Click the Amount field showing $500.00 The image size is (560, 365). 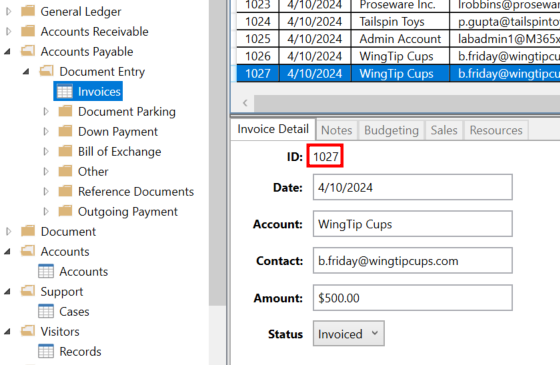click(x=412, y=298)
